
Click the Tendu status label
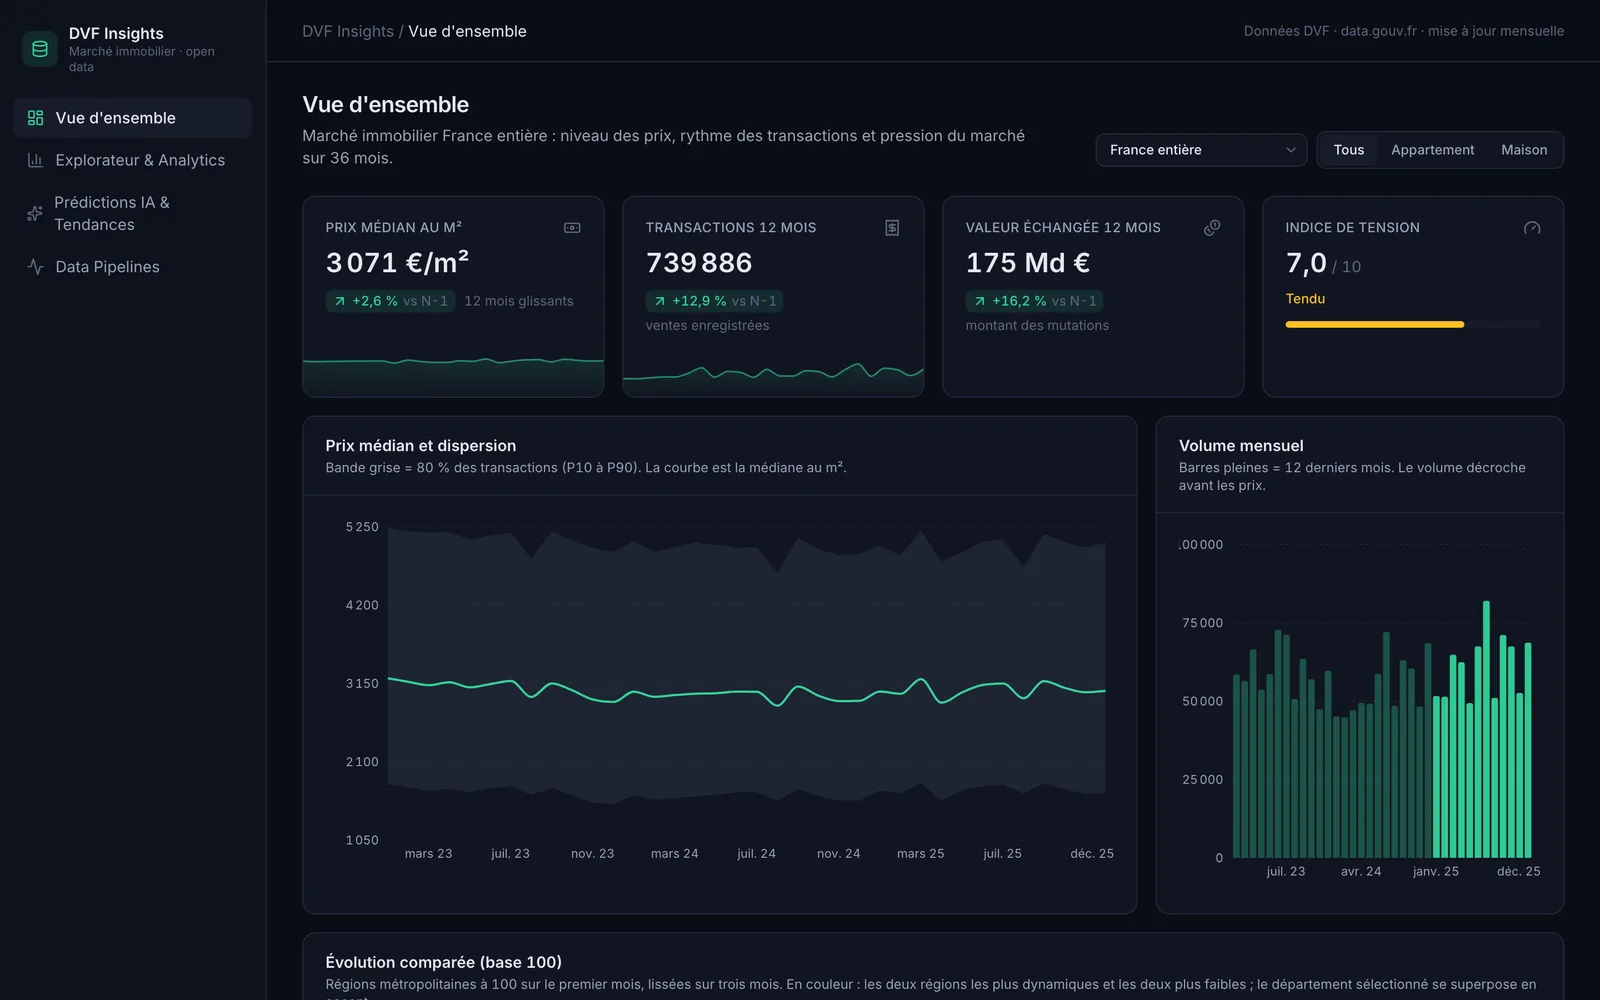pos(1305,299)
